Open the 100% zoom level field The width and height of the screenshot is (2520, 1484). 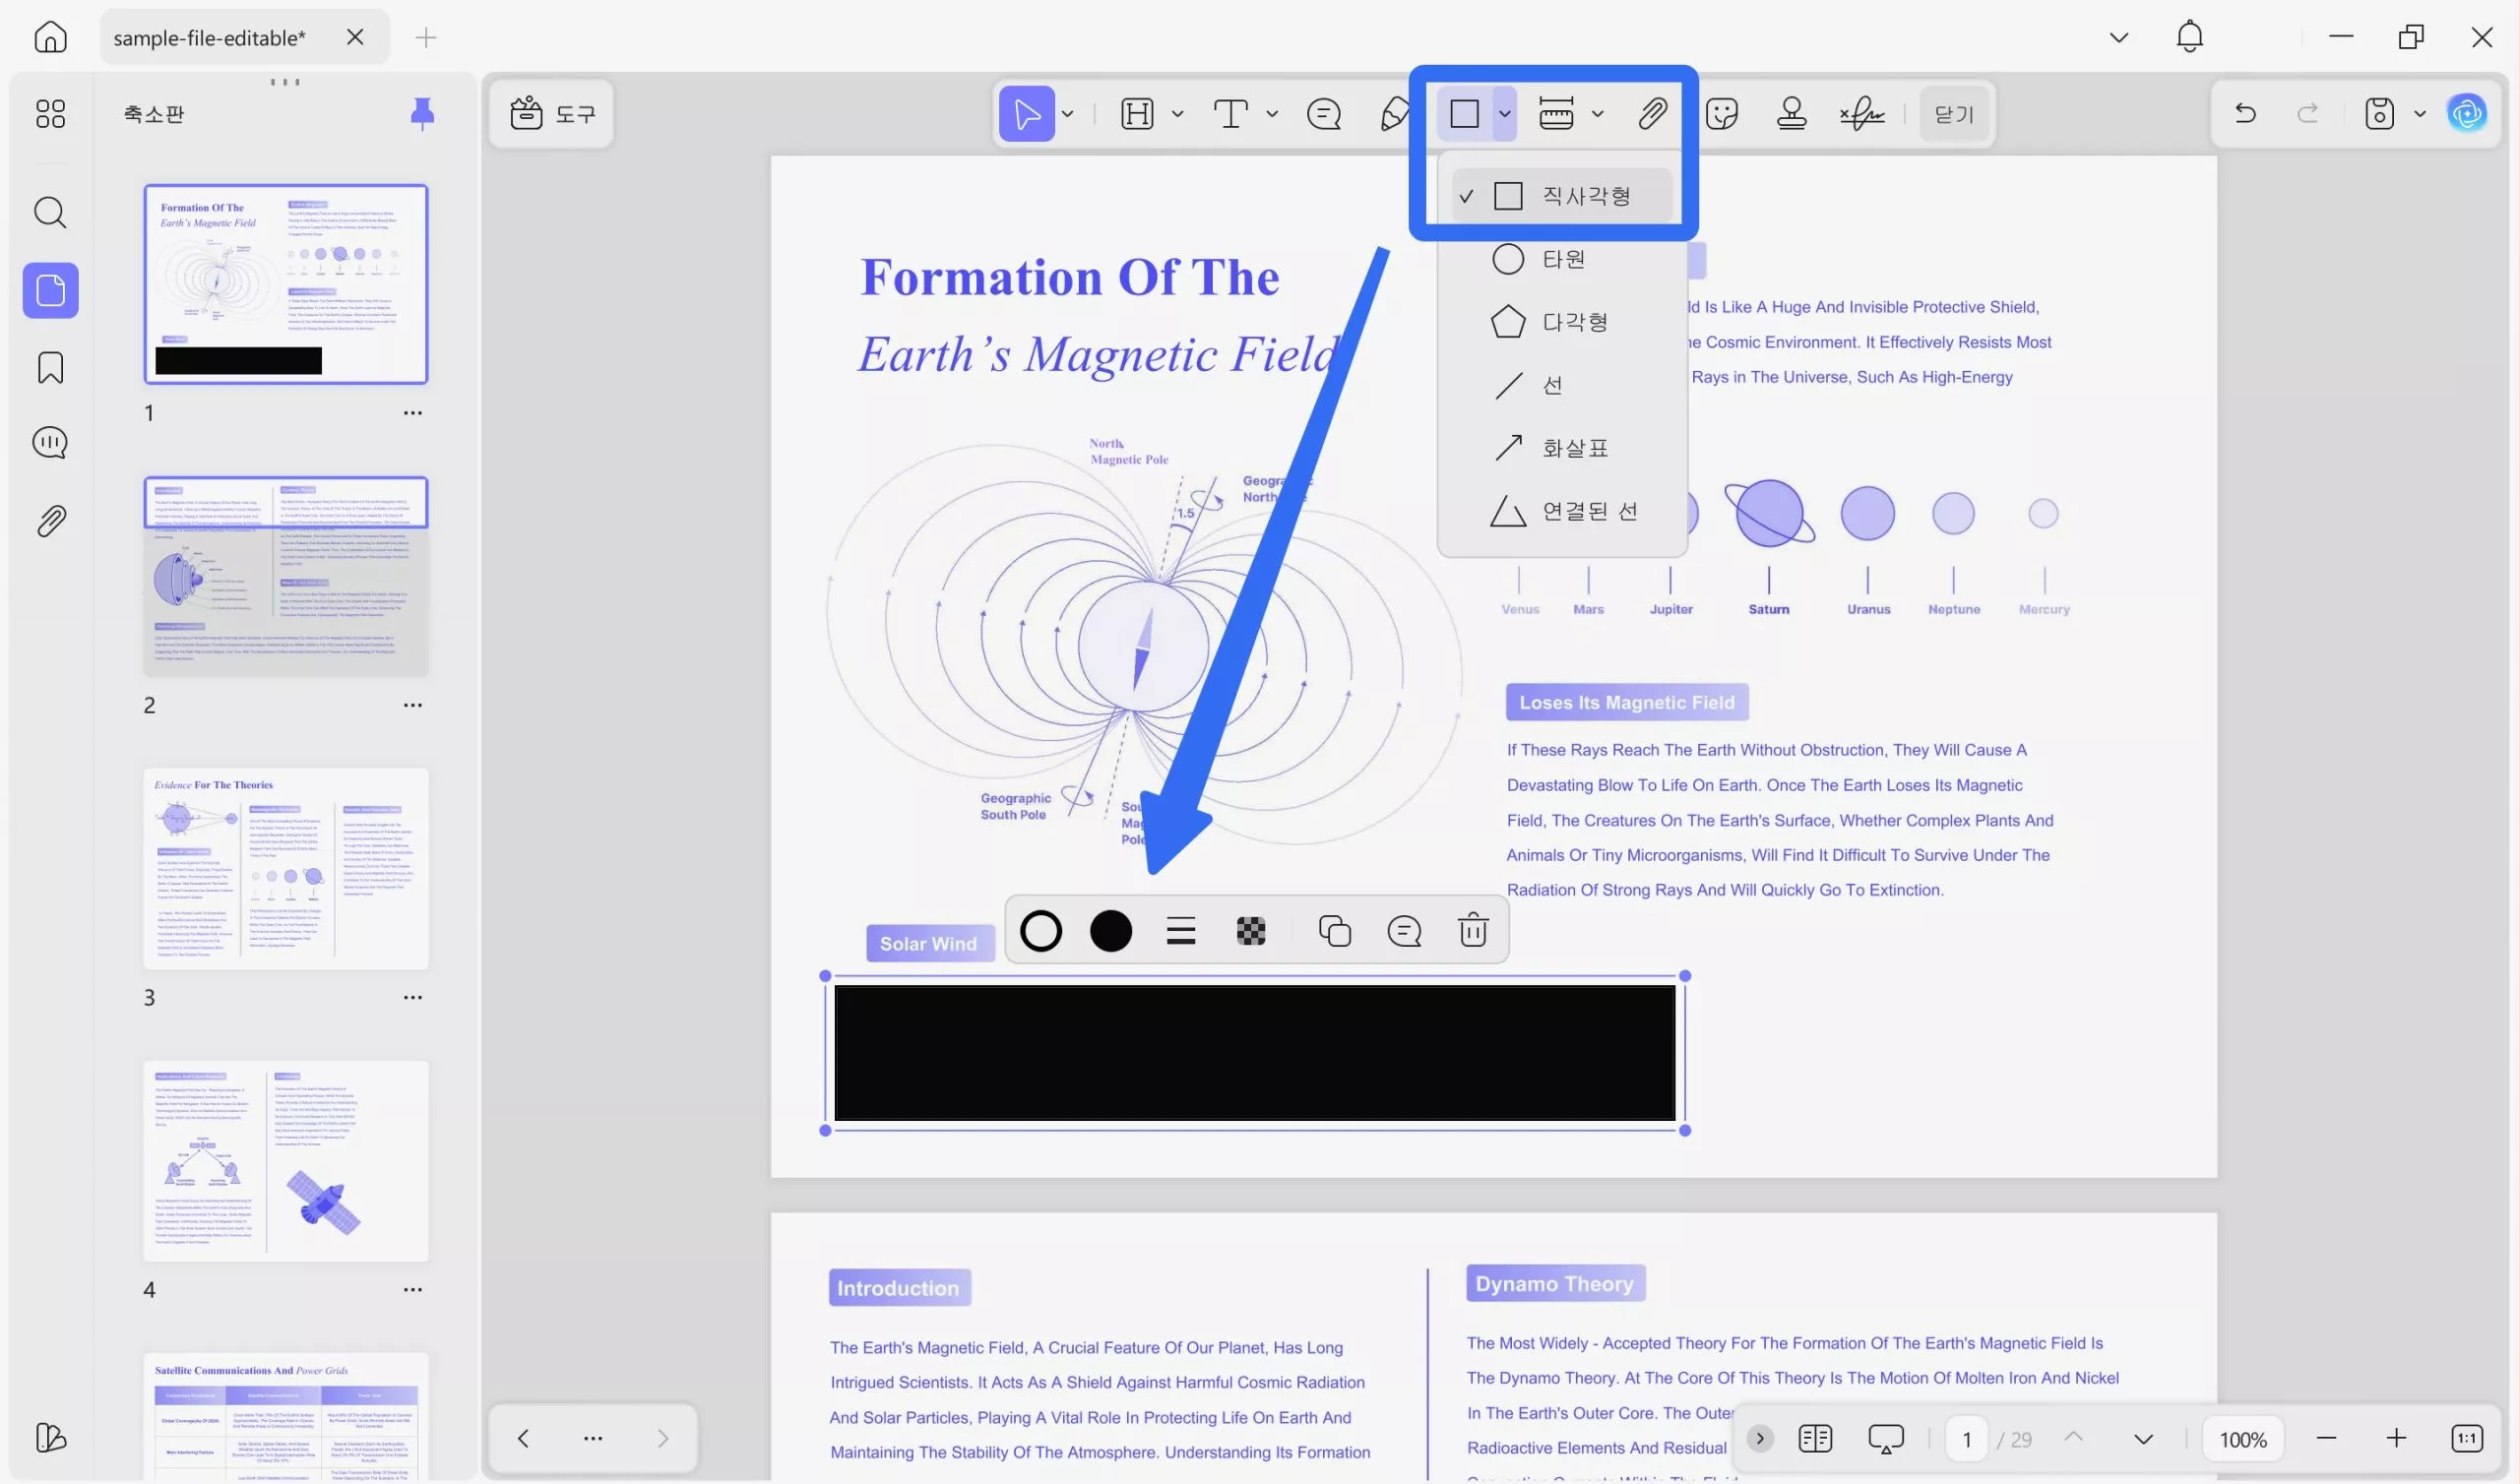(2243, 1439)
